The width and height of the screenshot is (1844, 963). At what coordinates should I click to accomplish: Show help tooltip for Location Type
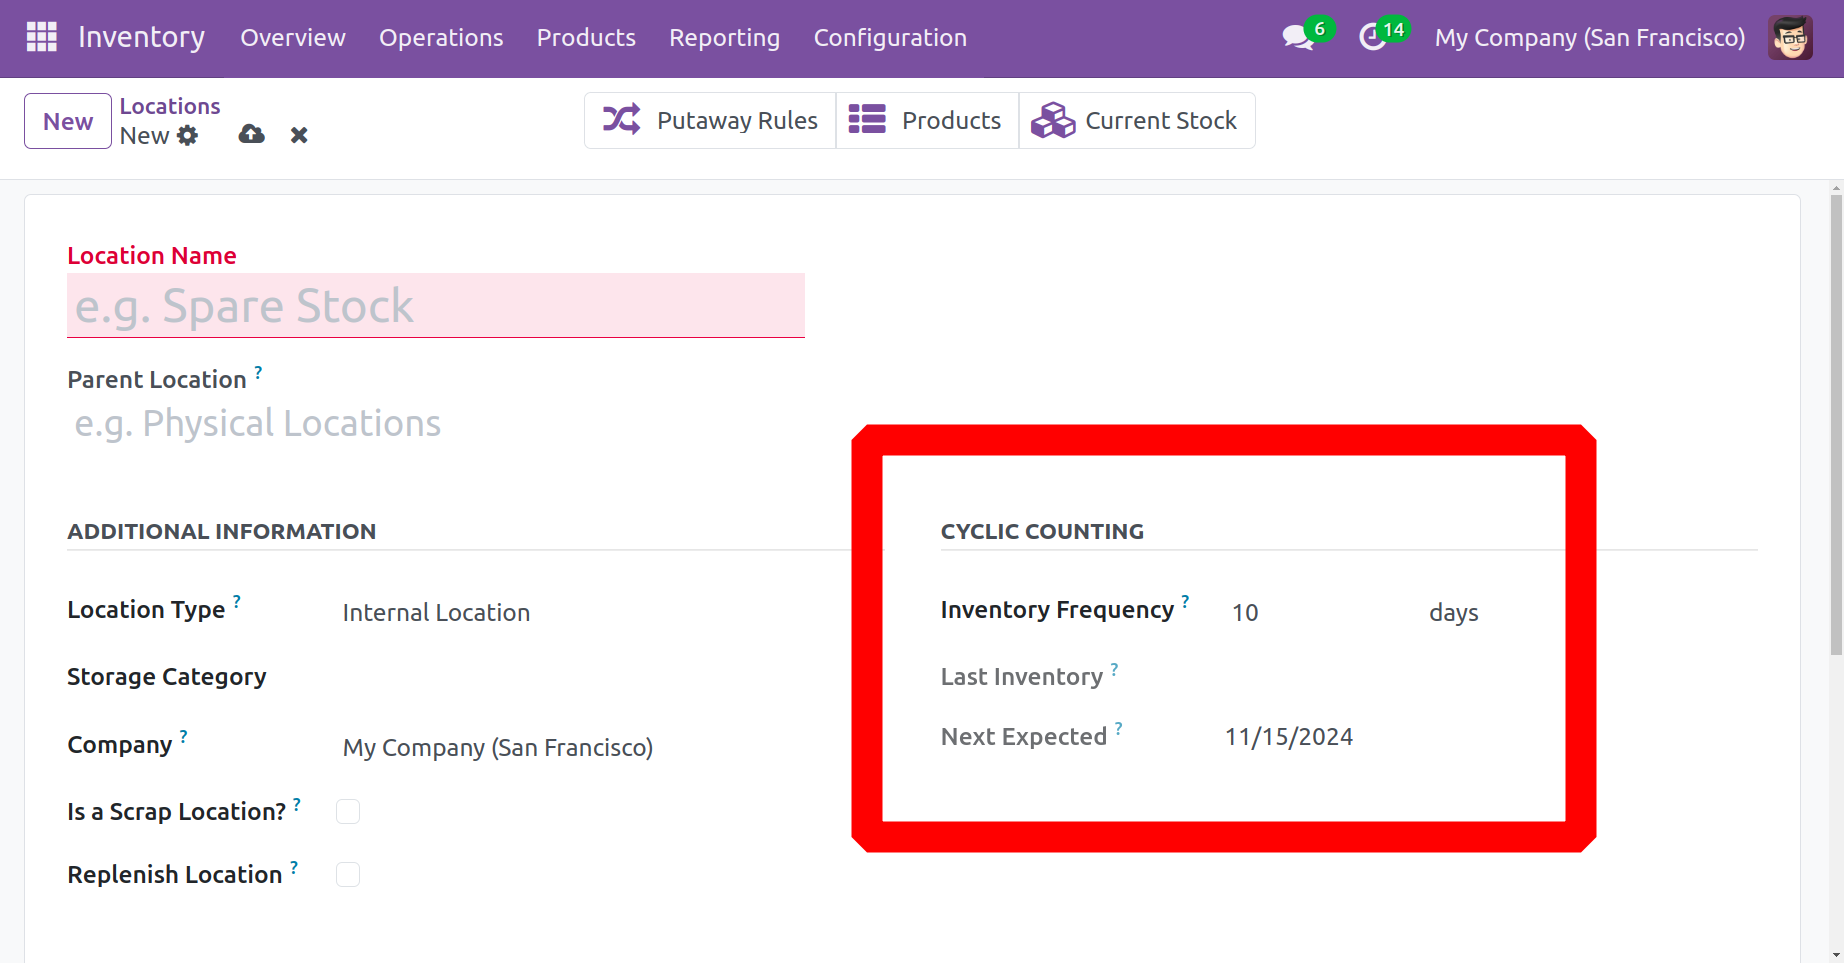237,601
